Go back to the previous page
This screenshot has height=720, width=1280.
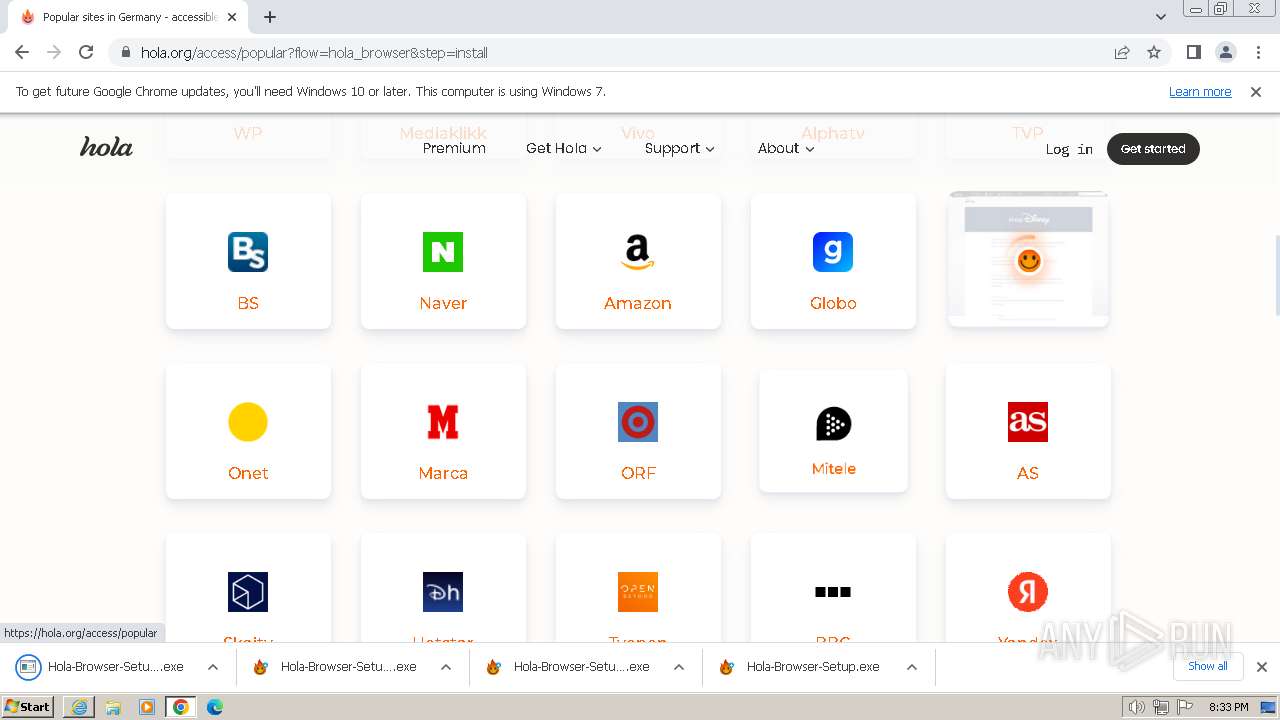[x=22, y=52]
